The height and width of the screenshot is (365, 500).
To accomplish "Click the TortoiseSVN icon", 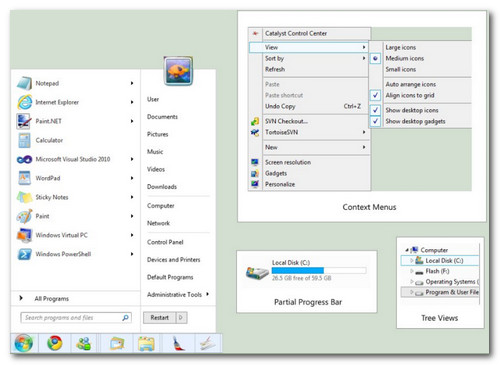I will pyautogui.click(x=255, y=132).
